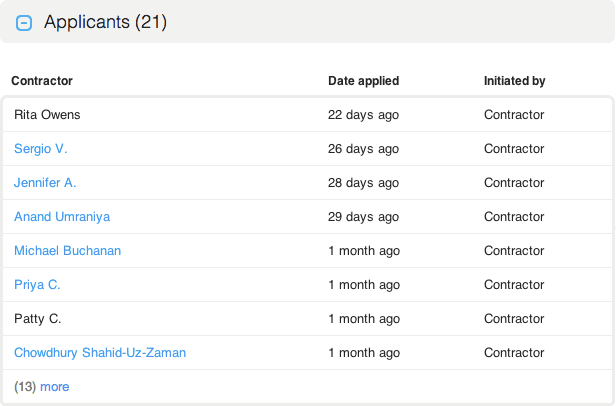Viewport: 616px width, 406px height.
Task: Click the Applicants (21) heading
Action: (105, 22)
